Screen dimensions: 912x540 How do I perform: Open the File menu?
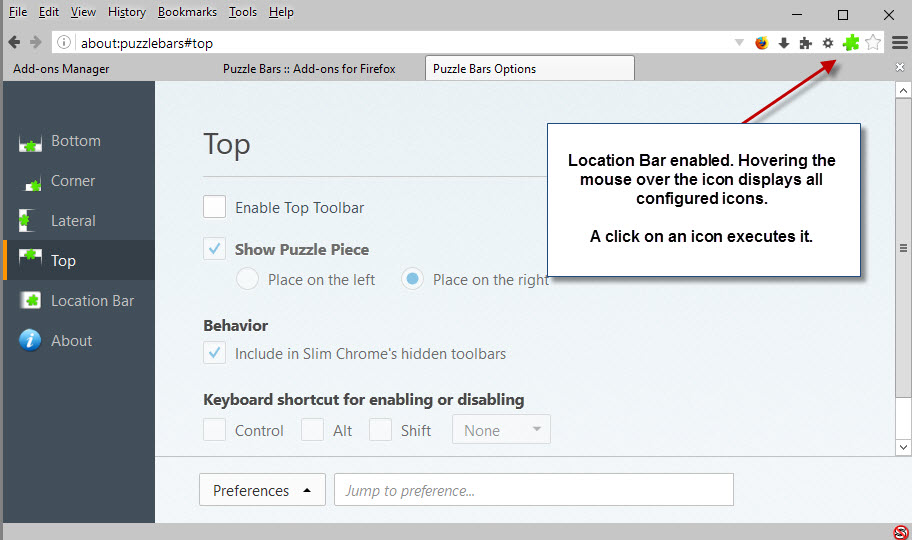pyautogui.click(x=18, y=12)
